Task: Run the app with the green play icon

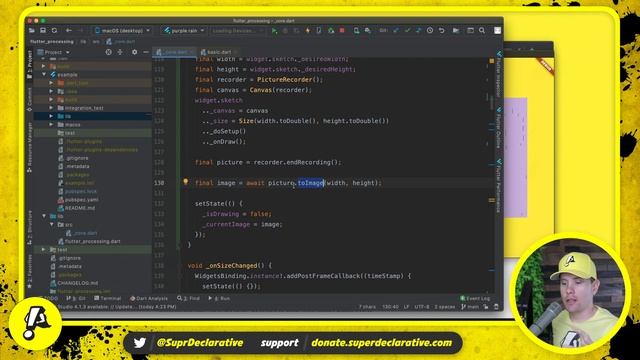Action: pos(274,31)
